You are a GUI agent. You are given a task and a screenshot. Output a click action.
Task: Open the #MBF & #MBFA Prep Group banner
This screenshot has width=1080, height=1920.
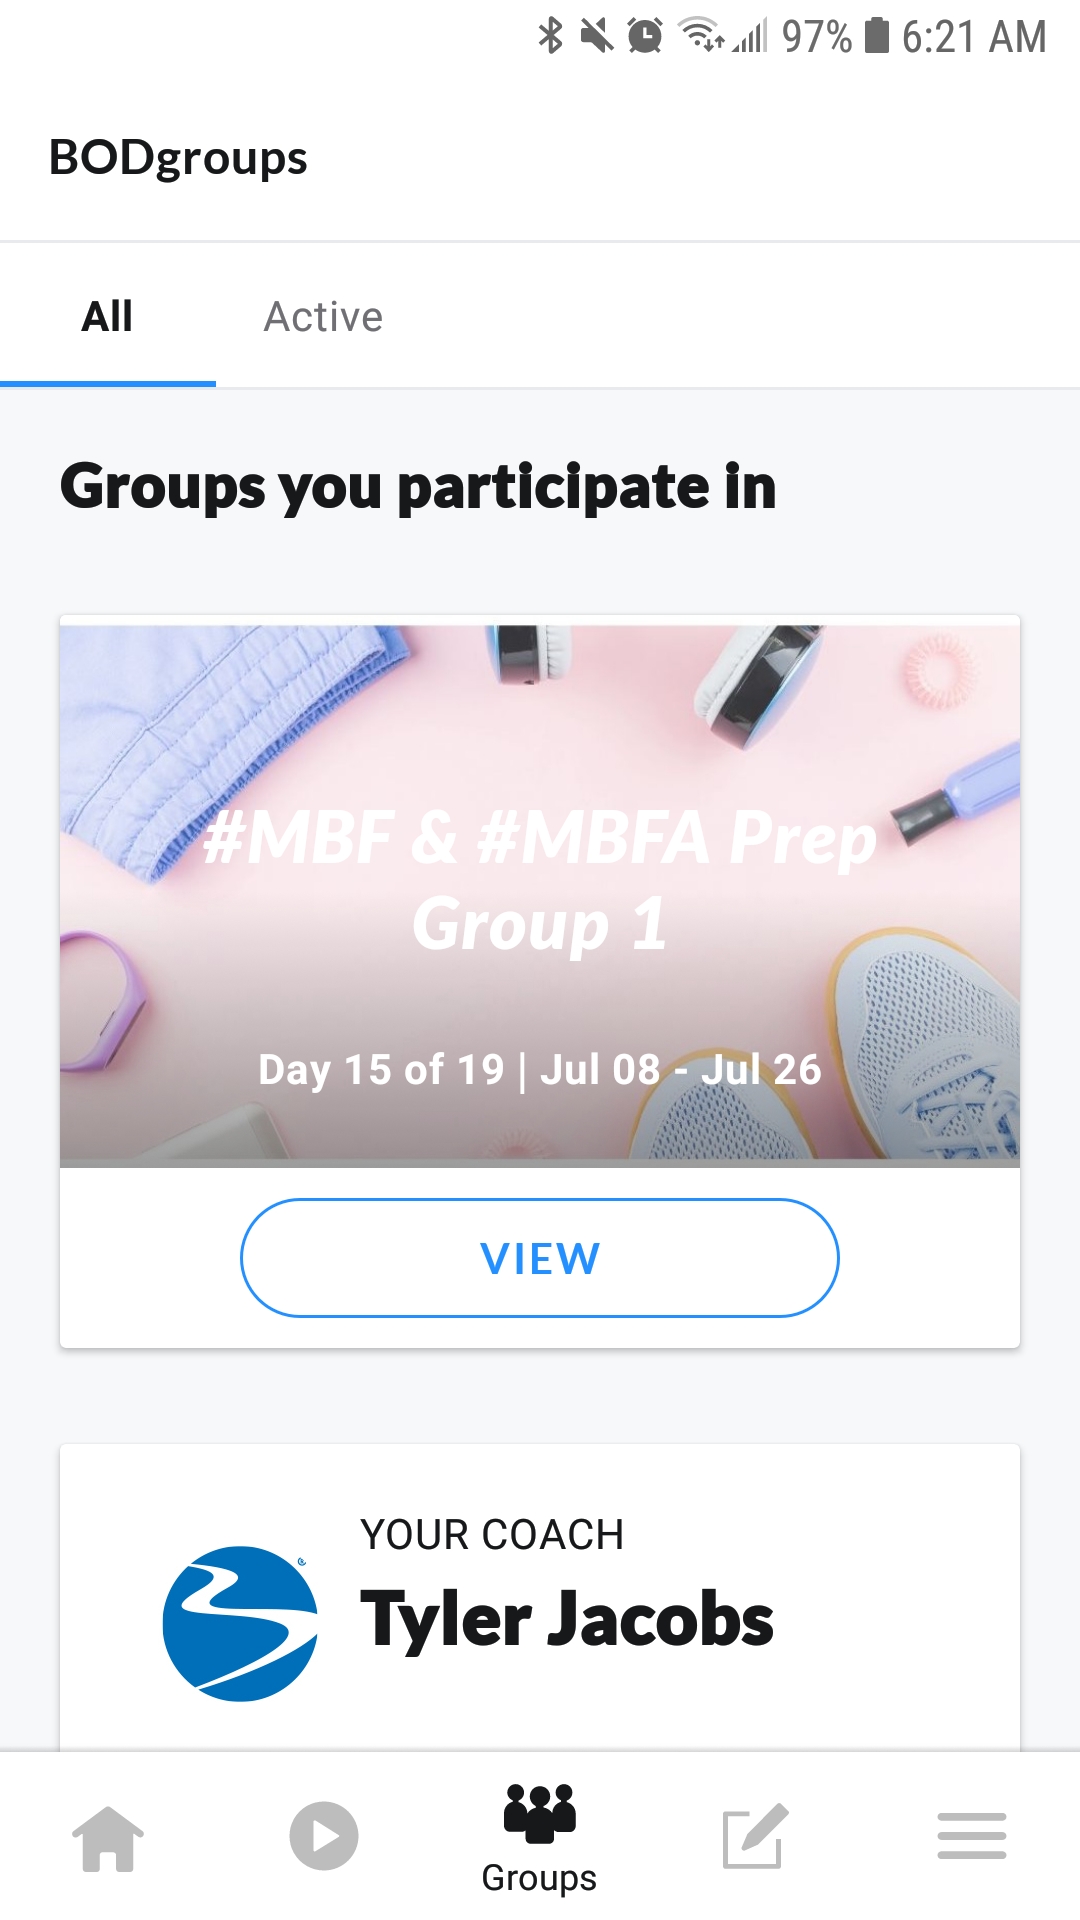pyautogui.click(x=540, y=892)
